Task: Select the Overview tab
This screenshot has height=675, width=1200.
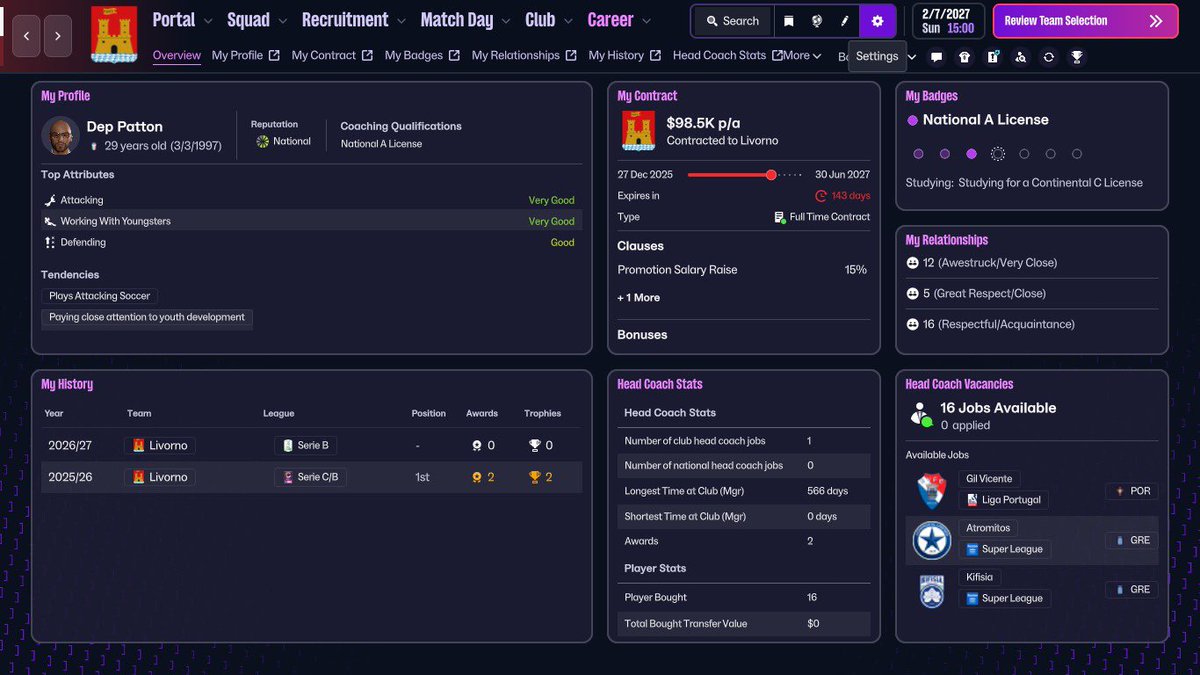Action: (177, 56)
